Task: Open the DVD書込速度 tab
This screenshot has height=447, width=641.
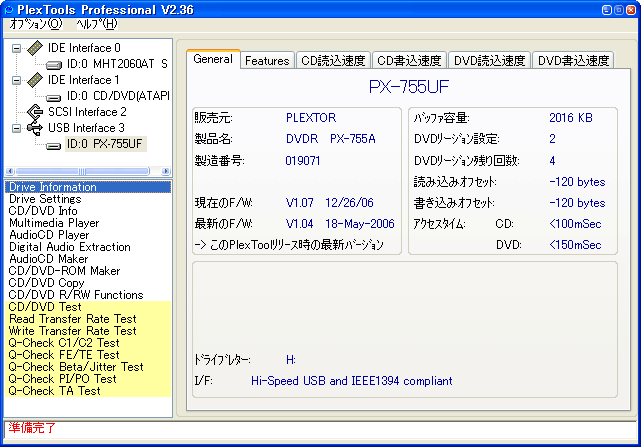Action: pos(573,61)
